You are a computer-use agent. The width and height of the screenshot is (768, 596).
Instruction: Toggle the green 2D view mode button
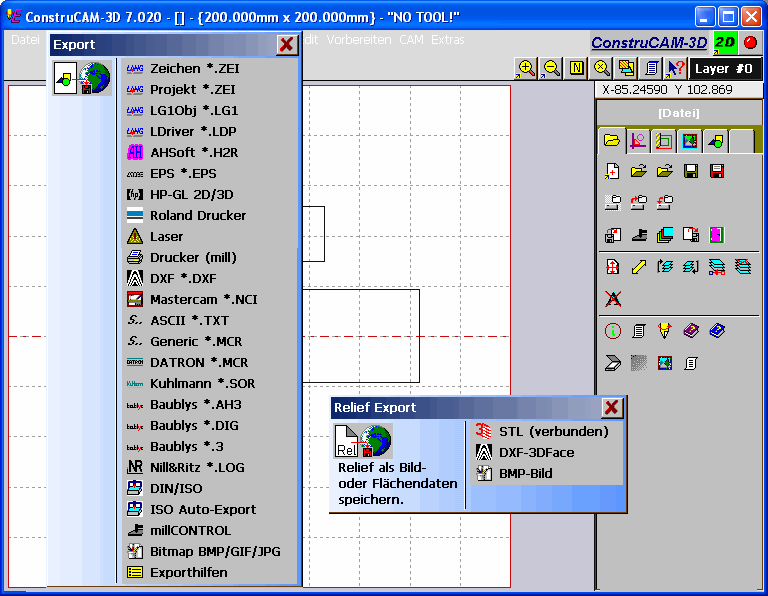[724, 43]
